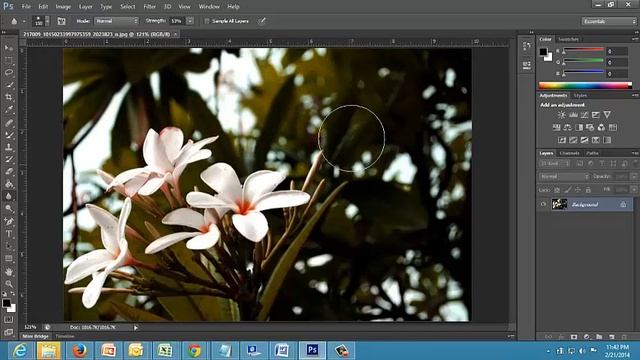Viewport: 640px width, 360px height.
Task: Select the Paint Bucket tool
Action: point(9,184)
